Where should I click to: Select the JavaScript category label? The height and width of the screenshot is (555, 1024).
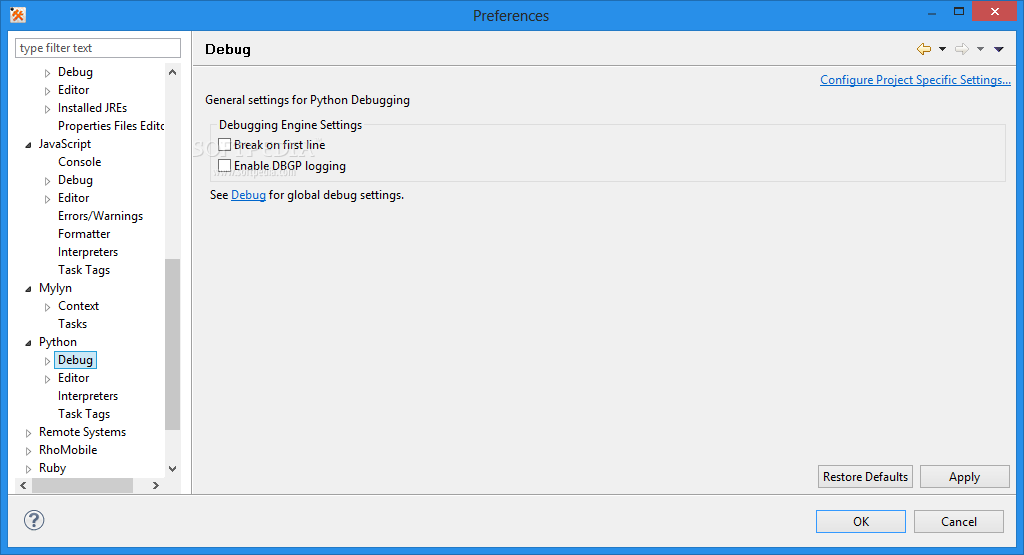[65, 144]
